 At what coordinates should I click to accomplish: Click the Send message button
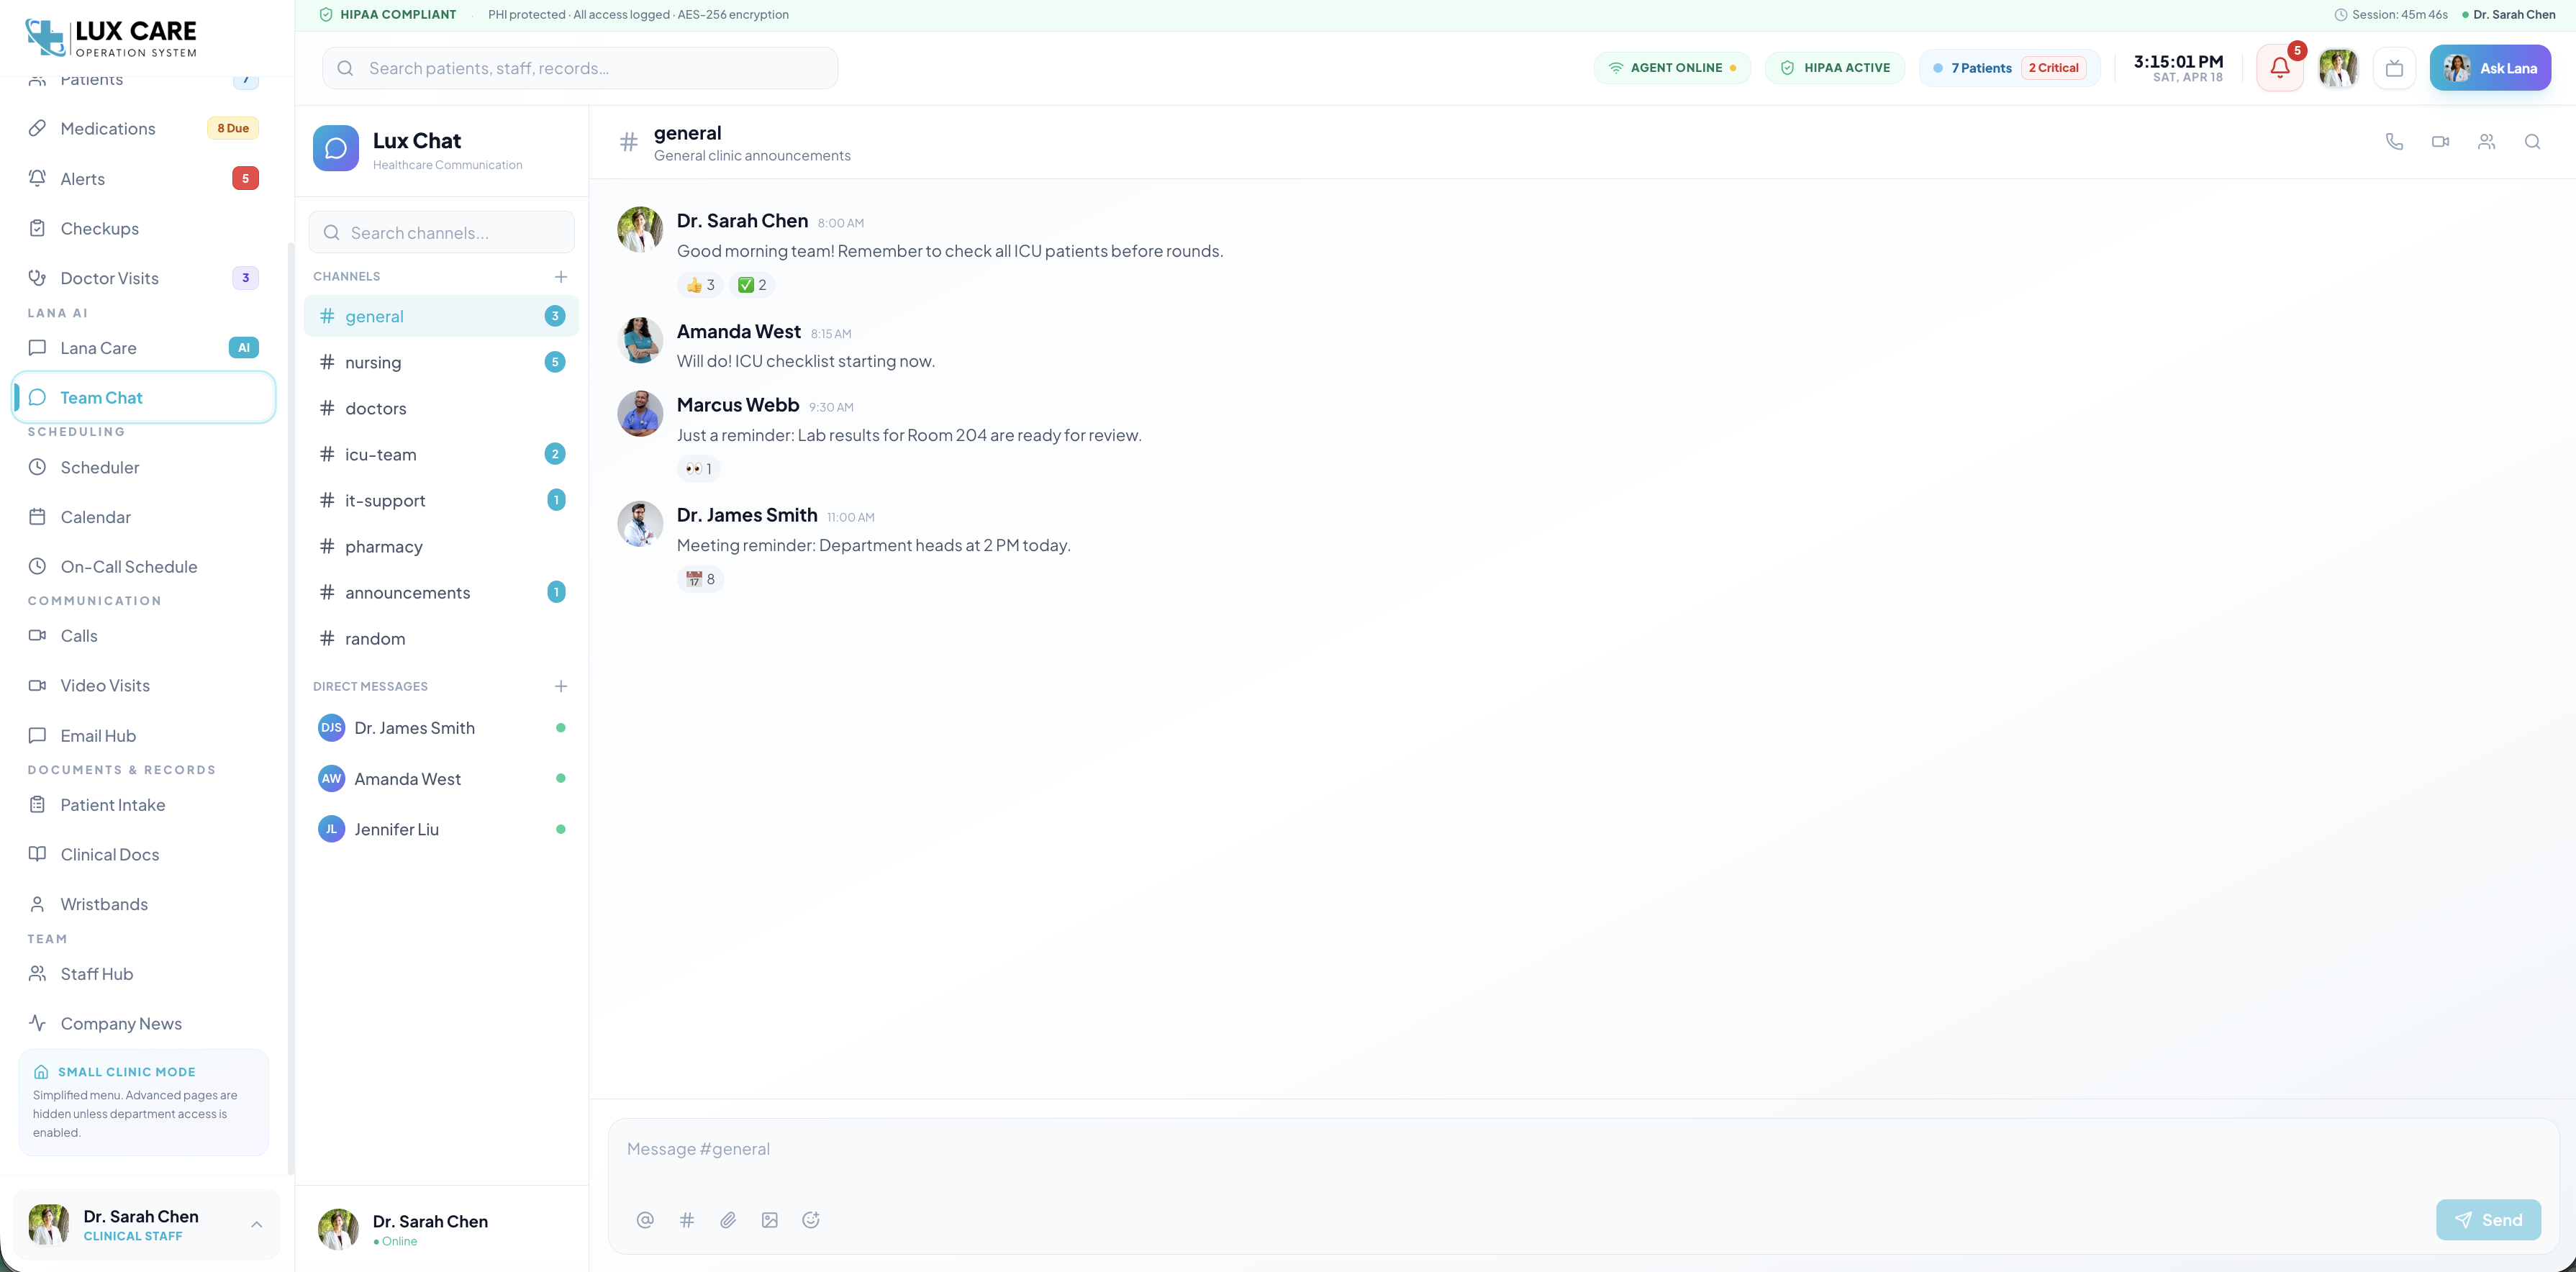(2488, 1220)
